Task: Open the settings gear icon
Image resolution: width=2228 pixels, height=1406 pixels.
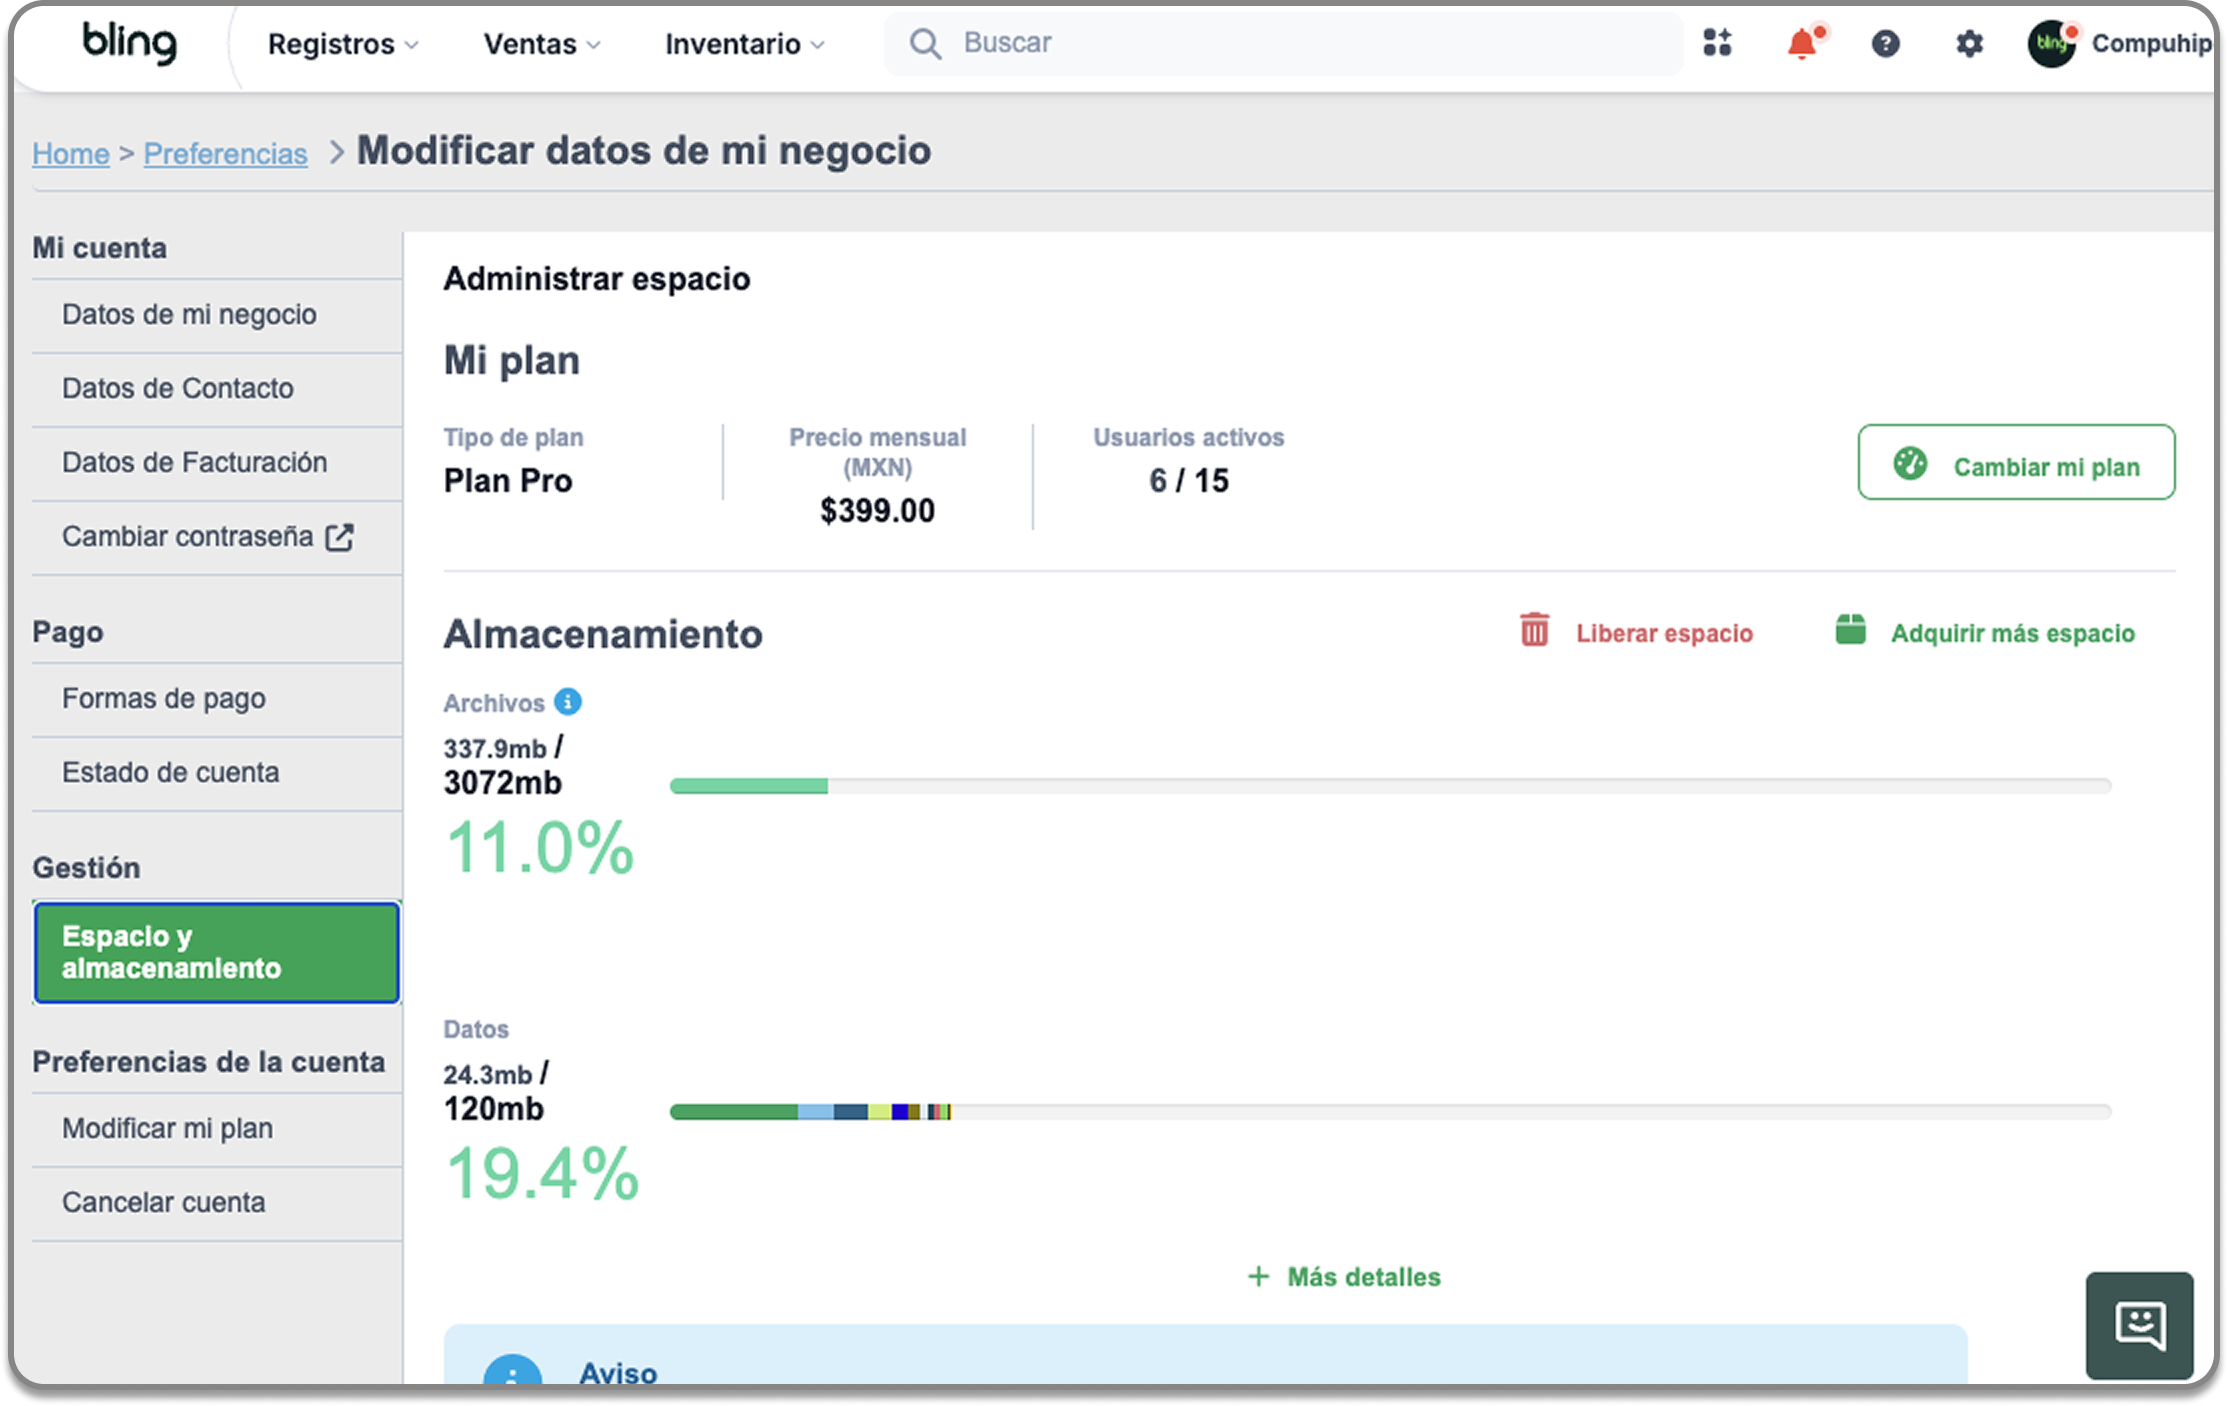Action: click(1969, 43)
